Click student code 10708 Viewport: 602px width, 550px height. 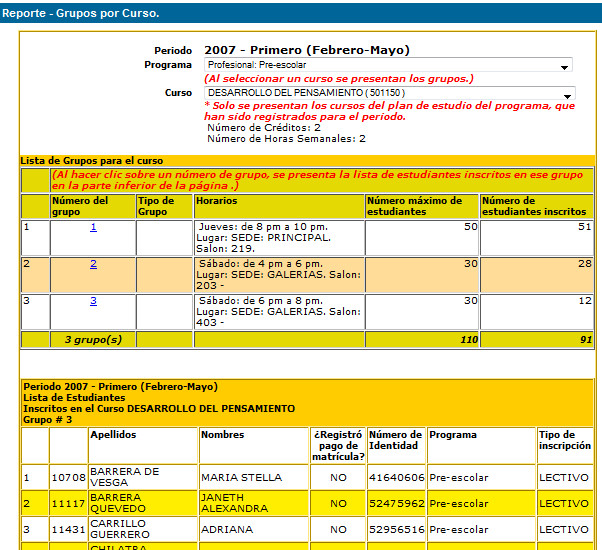pyautogui.click(x=68, y=477)
